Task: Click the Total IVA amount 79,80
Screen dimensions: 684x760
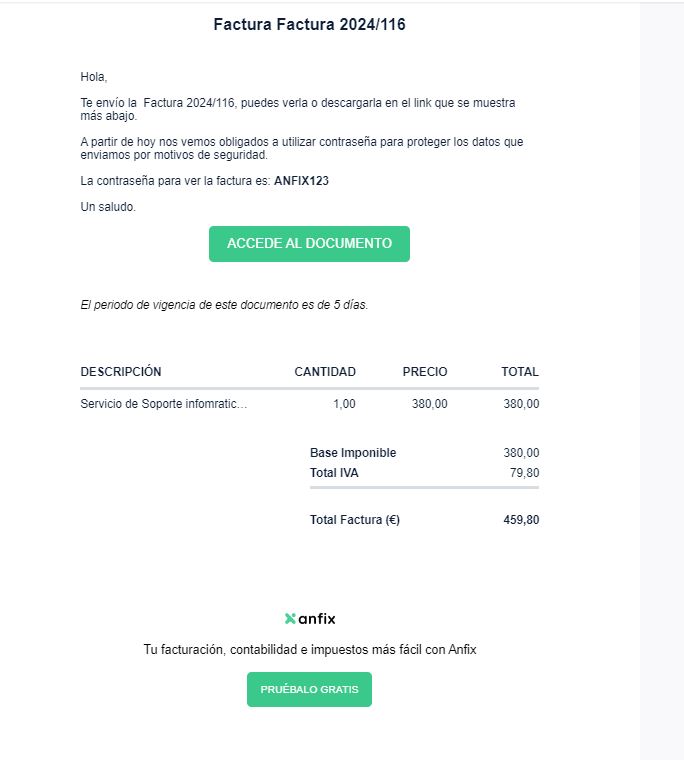Action: [x=524, y=473]
